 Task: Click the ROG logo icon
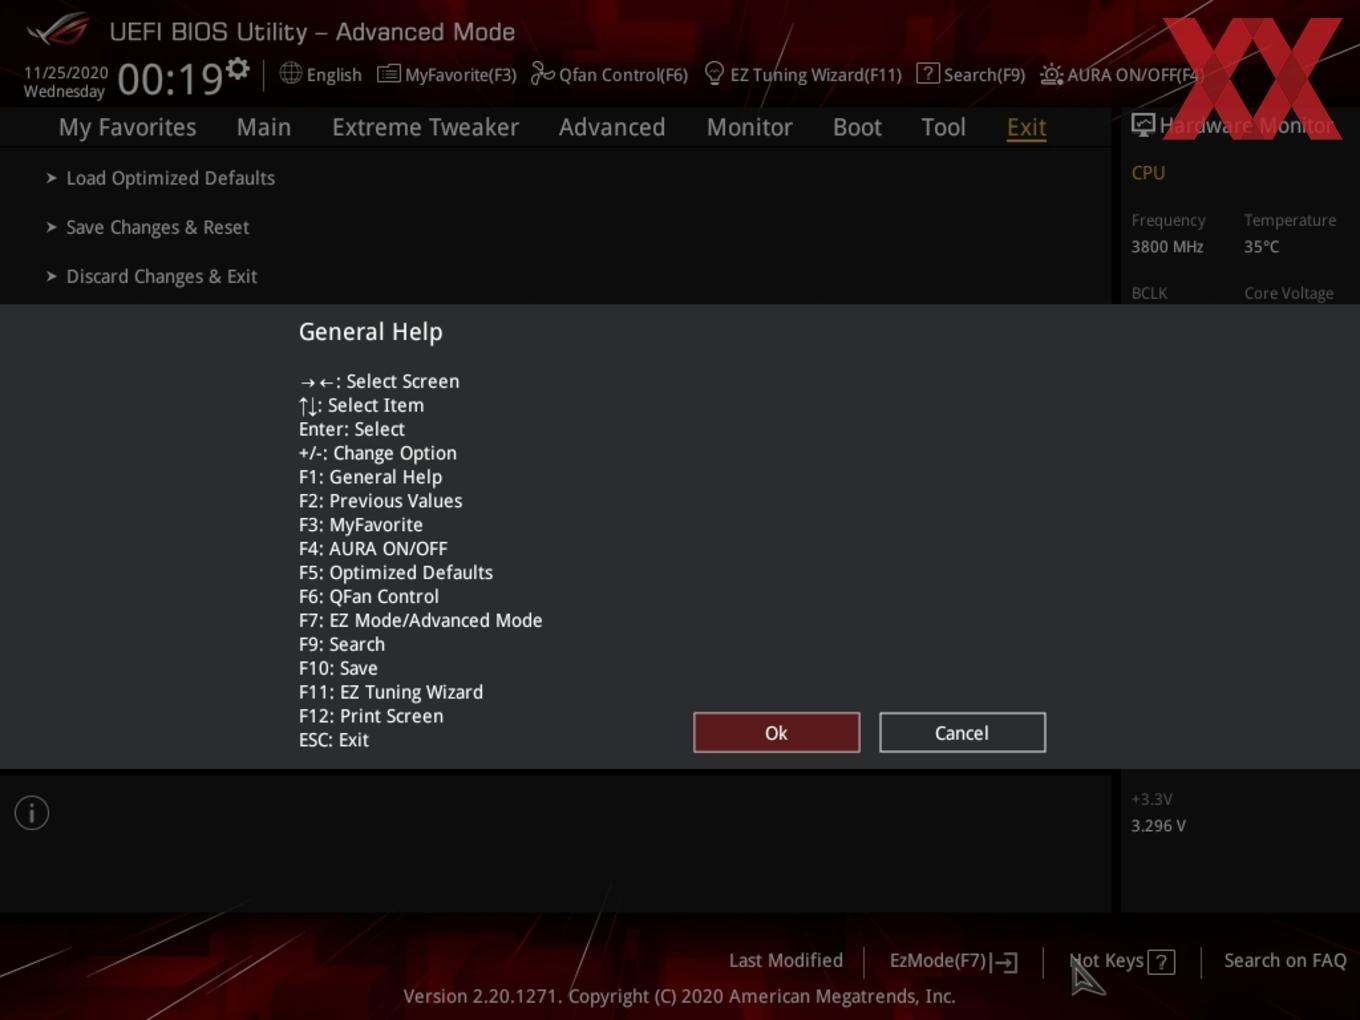pyautogui.click(x=58, y=28)
